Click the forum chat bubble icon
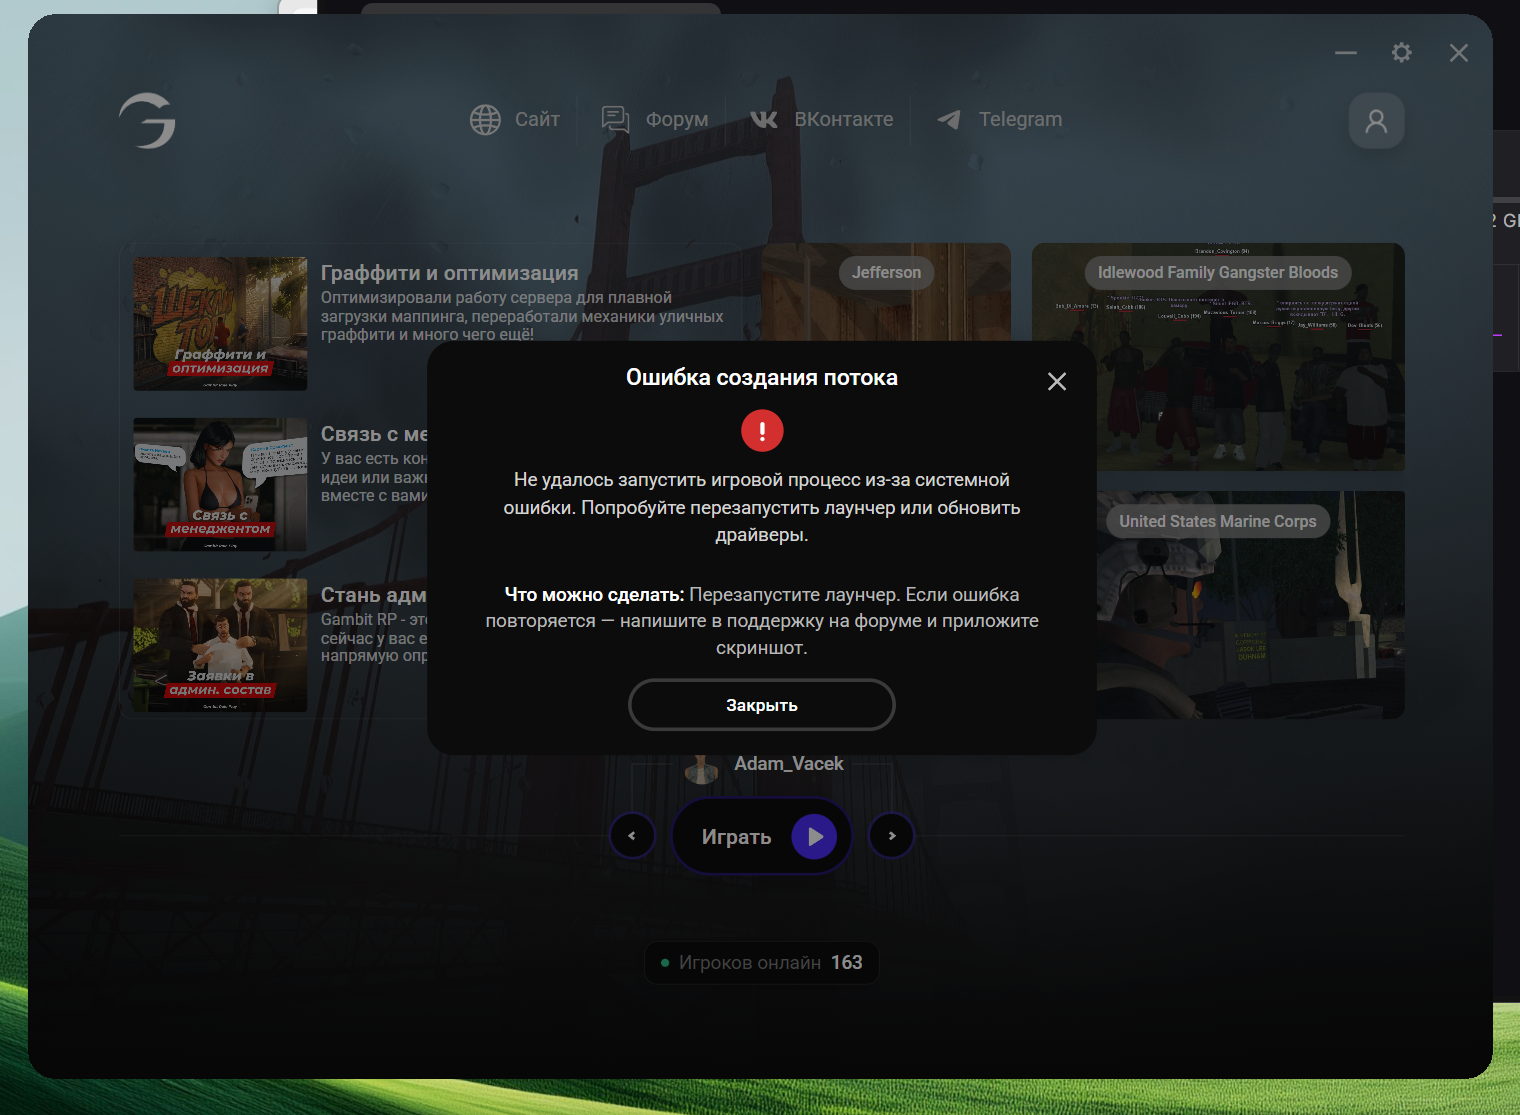The image size is (1520, 1115). tap(615, 120)
